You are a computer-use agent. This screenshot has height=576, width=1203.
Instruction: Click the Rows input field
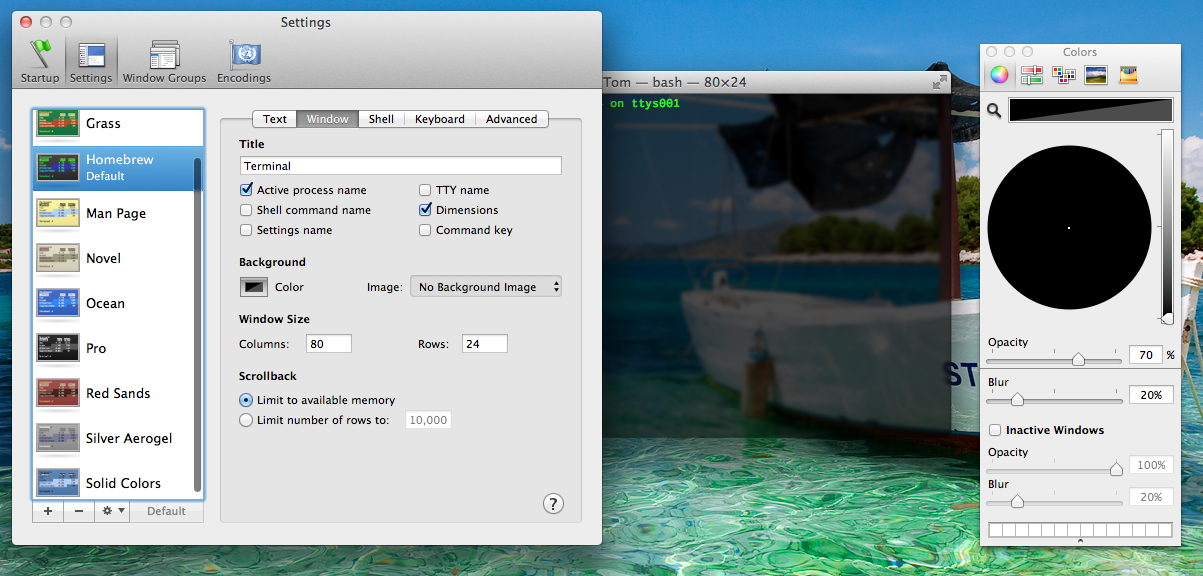click(485, 344)
